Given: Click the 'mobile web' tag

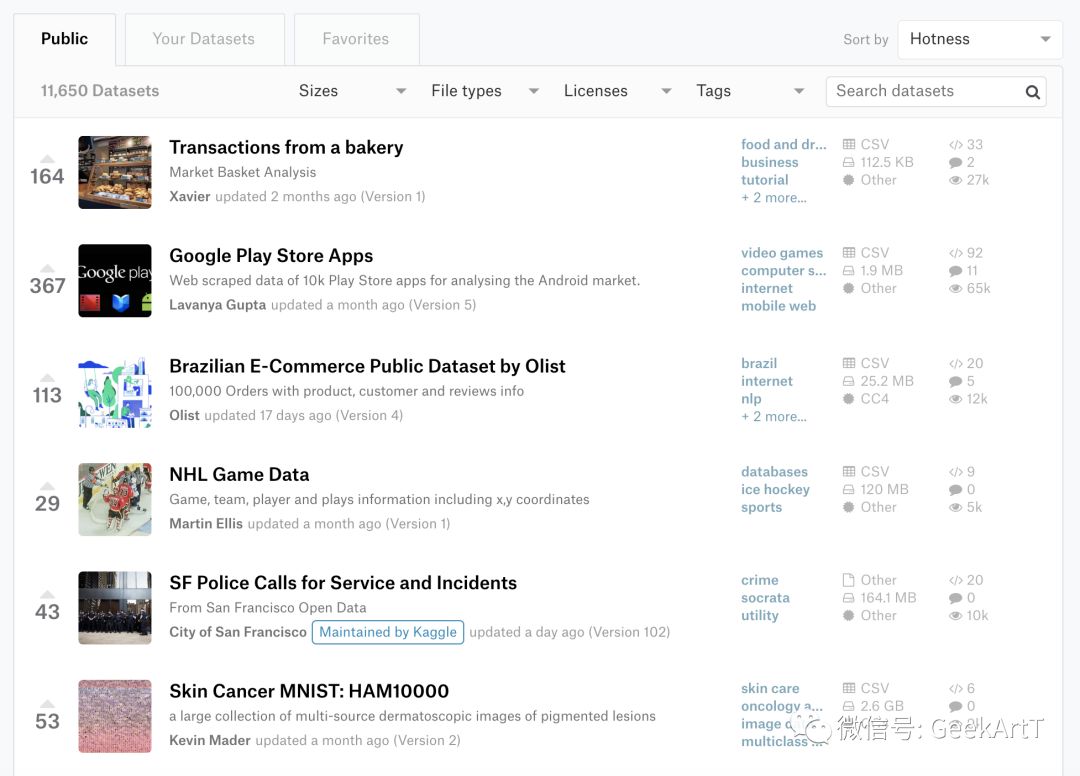Looking at the screenshot, I should pos(778,306).
